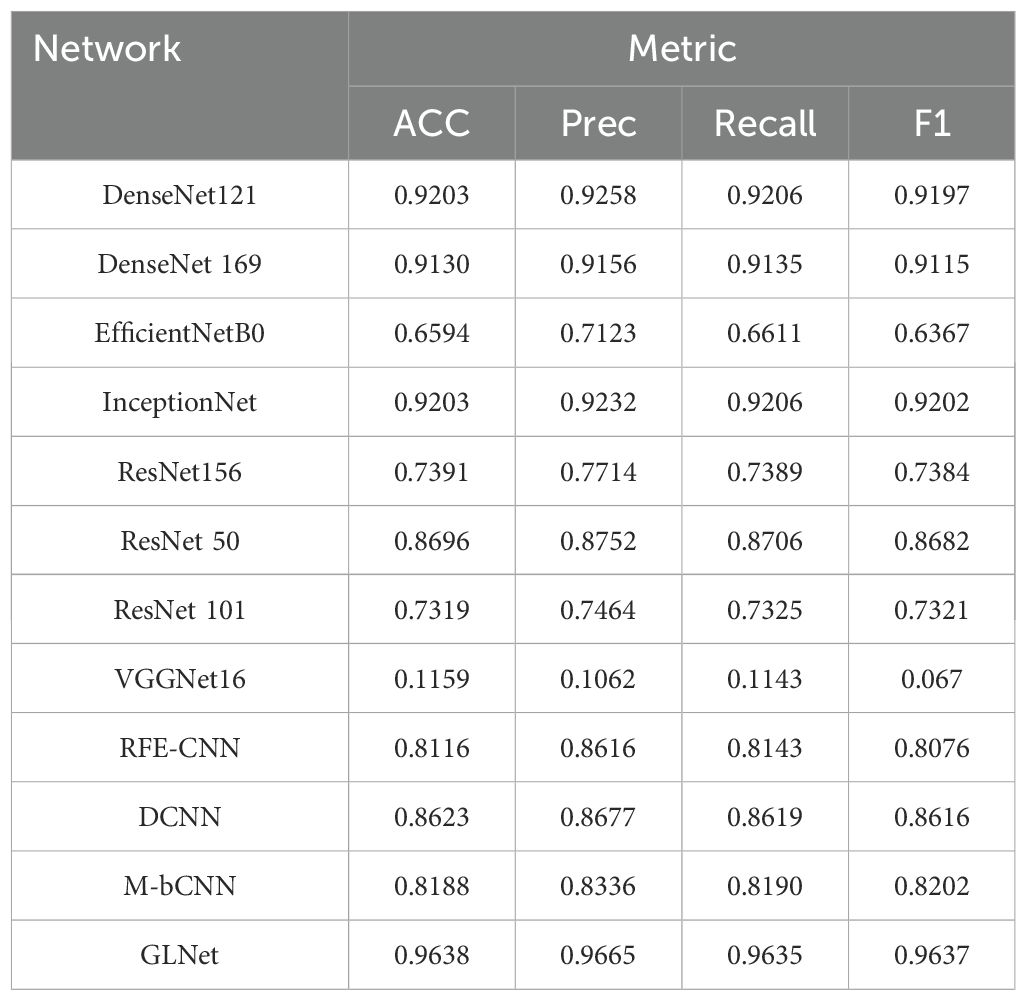Select the VGGNet16 row label
The width and height of the screenshot is (1026, 1000).
pos(179,679)
